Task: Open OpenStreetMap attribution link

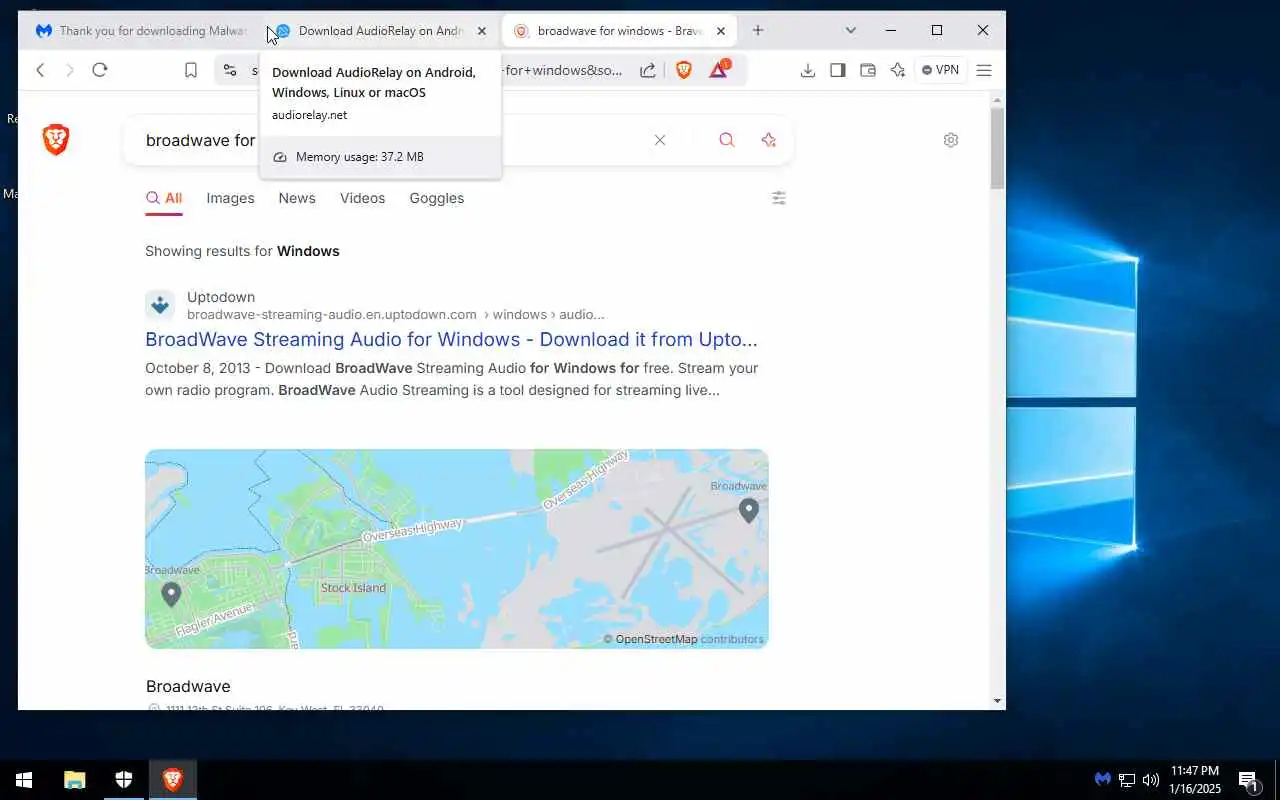Action: point(656,639)
